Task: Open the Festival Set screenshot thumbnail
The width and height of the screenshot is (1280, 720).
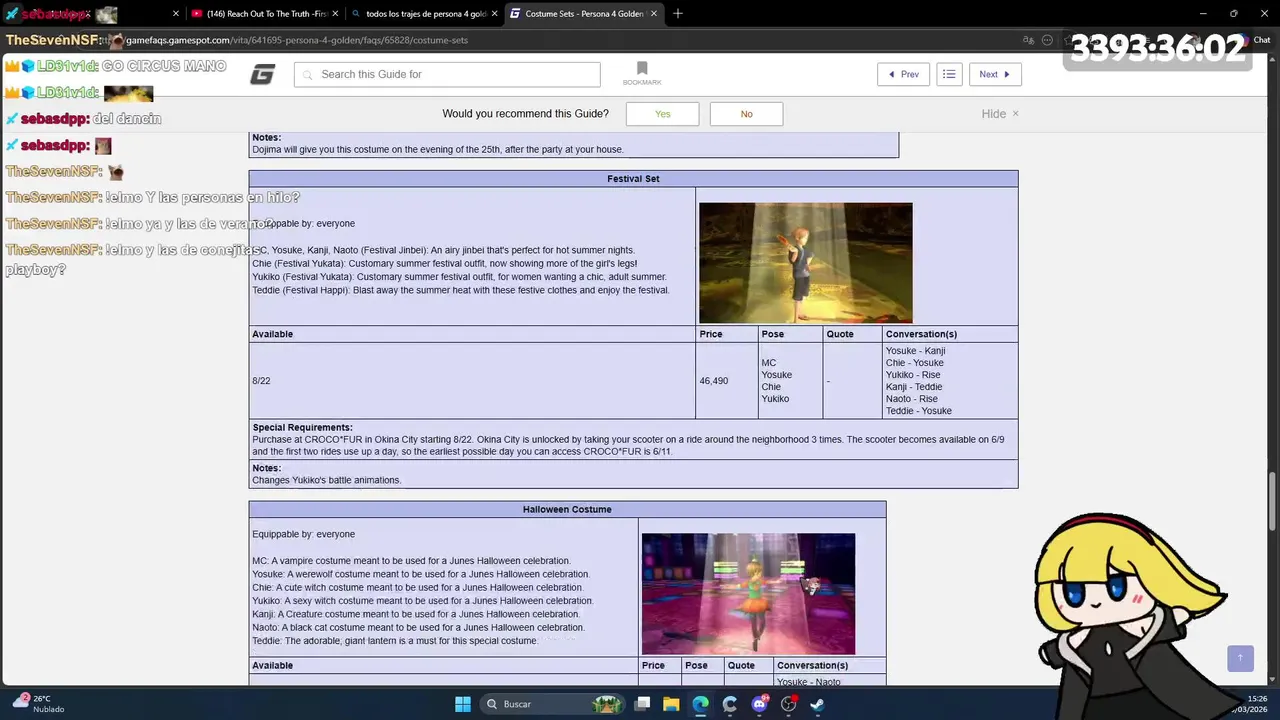Action: point(806,263)
